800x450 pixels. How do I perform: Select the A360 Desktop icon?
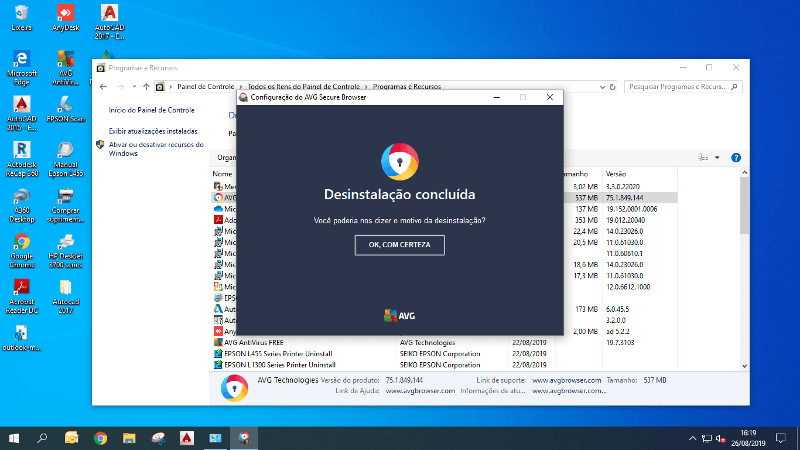[21, 205]
